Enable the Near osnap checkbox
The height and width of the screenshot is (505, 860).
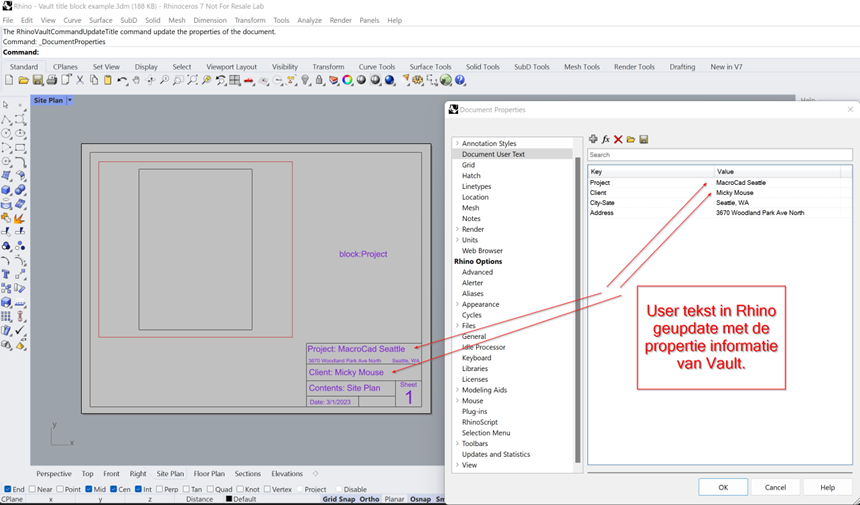point(32,489)
